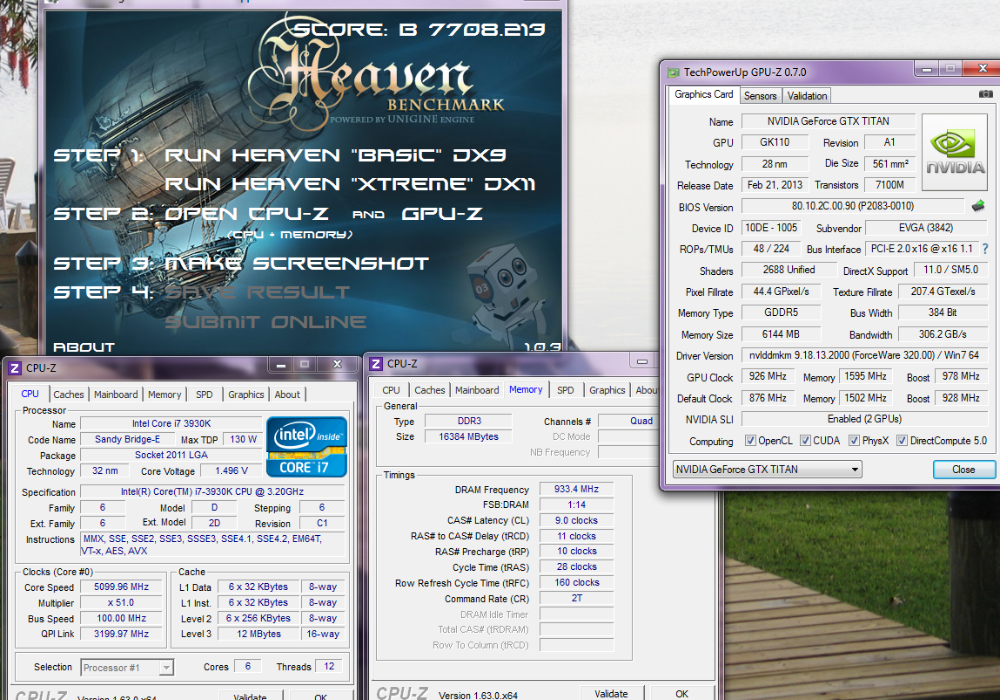
Task: Click Open CPU-Z link in Heaven
Action: (246, 214)
